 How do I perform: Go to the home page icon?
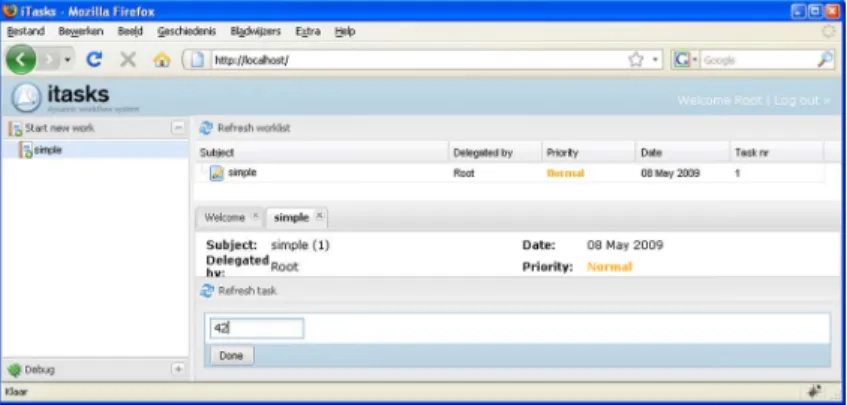[x=162, y=59]
